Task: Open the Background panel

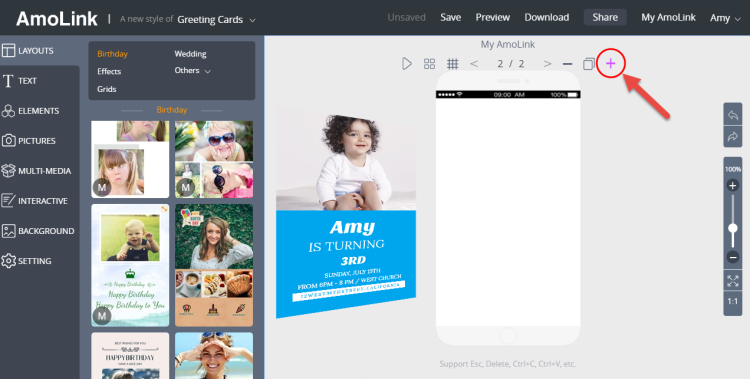Action: pos(39,231)
